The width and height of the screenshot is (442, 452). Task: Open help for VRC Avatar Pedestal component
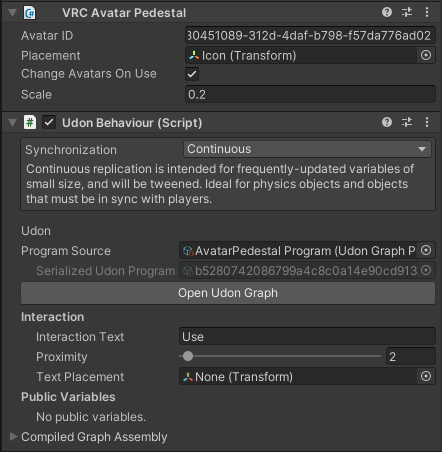click(387, 13)
